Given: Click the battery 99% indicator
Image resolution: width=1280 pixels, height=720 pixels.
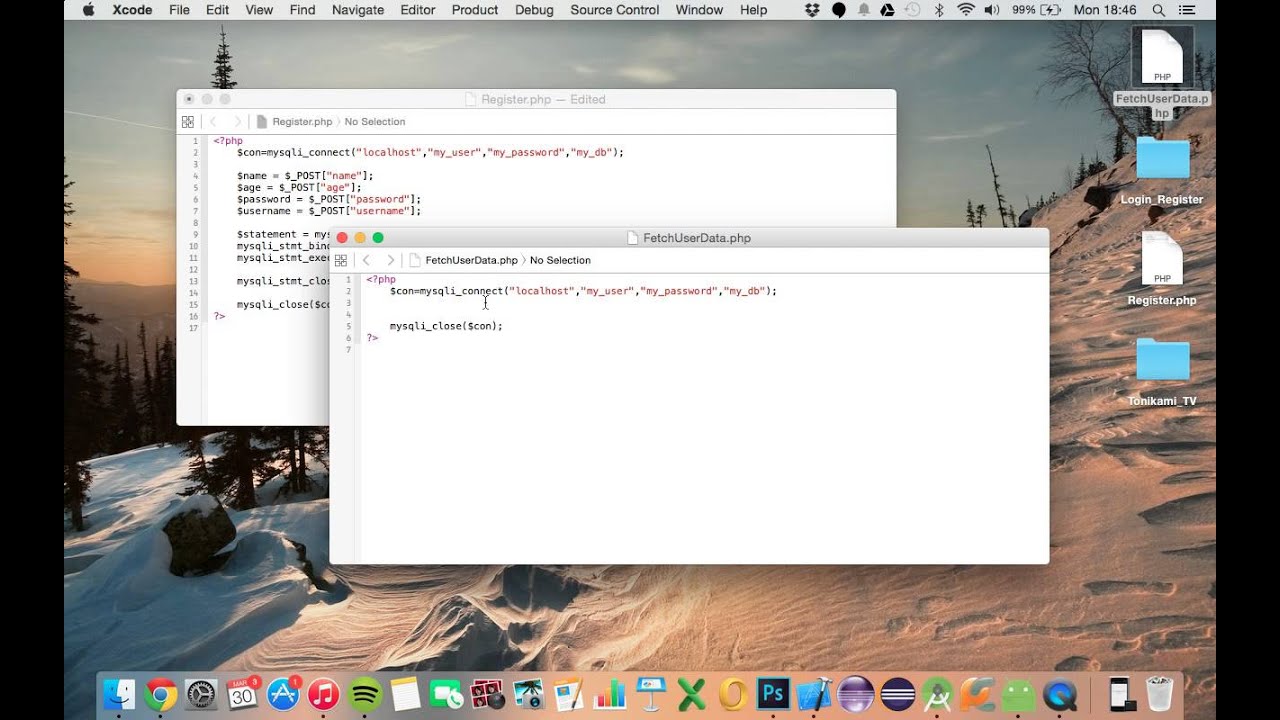Looking at the screenshot, I should point(1037,10).
